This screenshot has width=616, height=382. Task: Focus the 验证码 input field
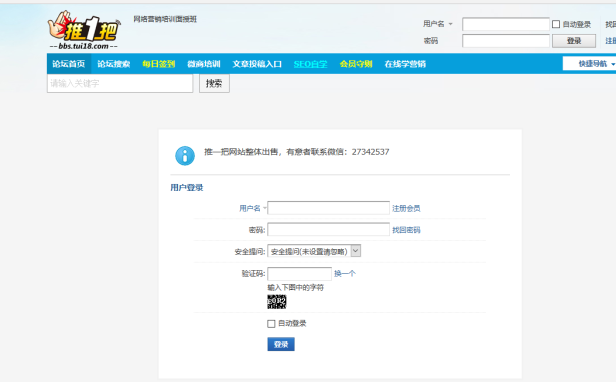[x=299, y=274]
